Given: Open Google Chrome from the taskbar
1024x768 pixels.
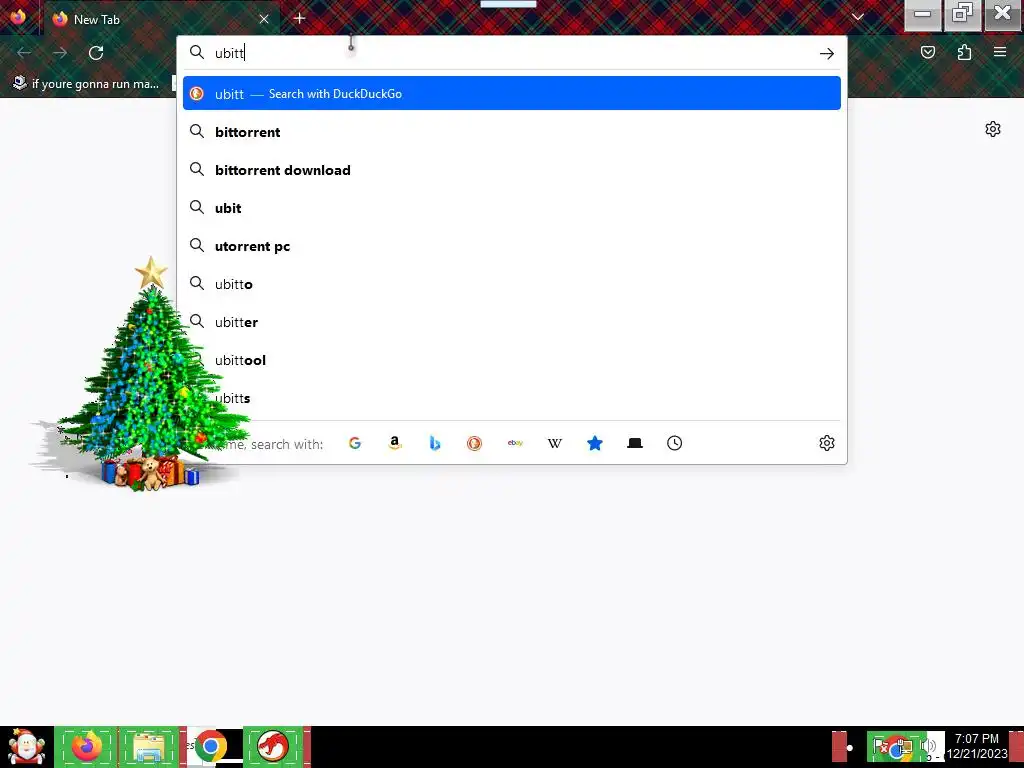Looking at the screenshot, I should point(211,747).
